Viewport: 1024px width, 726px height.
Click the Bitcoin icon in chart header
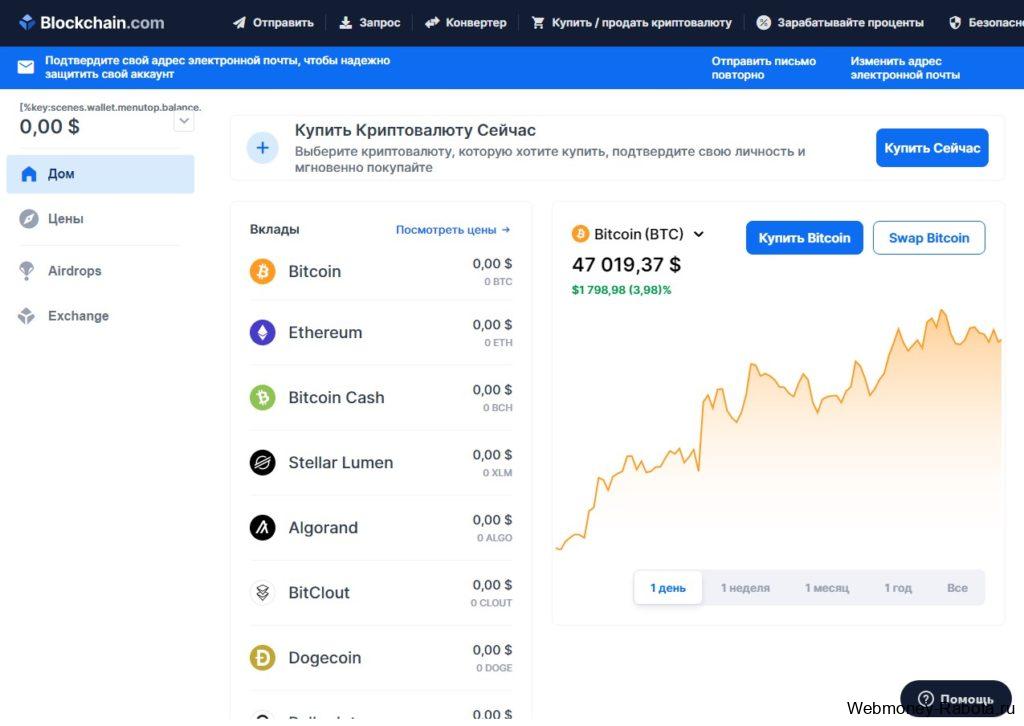tap(580, 234)
